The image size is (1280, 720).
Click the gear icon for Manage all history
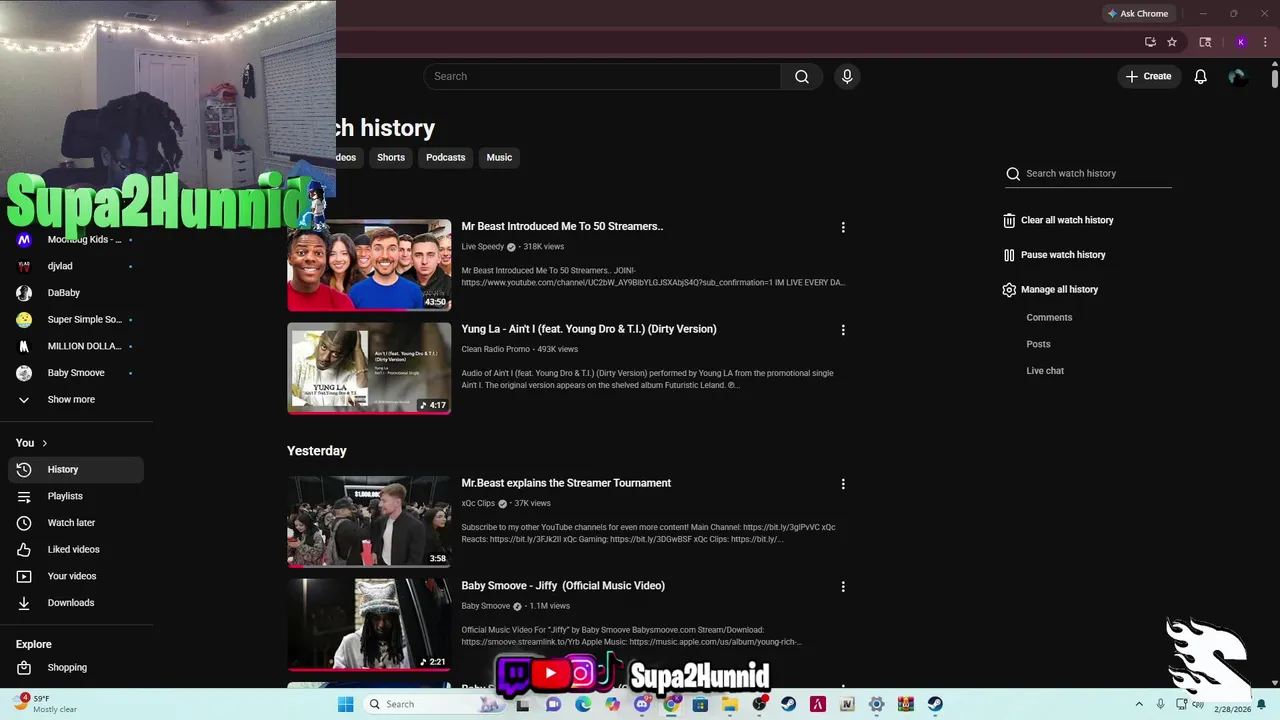click(1009, 289)
